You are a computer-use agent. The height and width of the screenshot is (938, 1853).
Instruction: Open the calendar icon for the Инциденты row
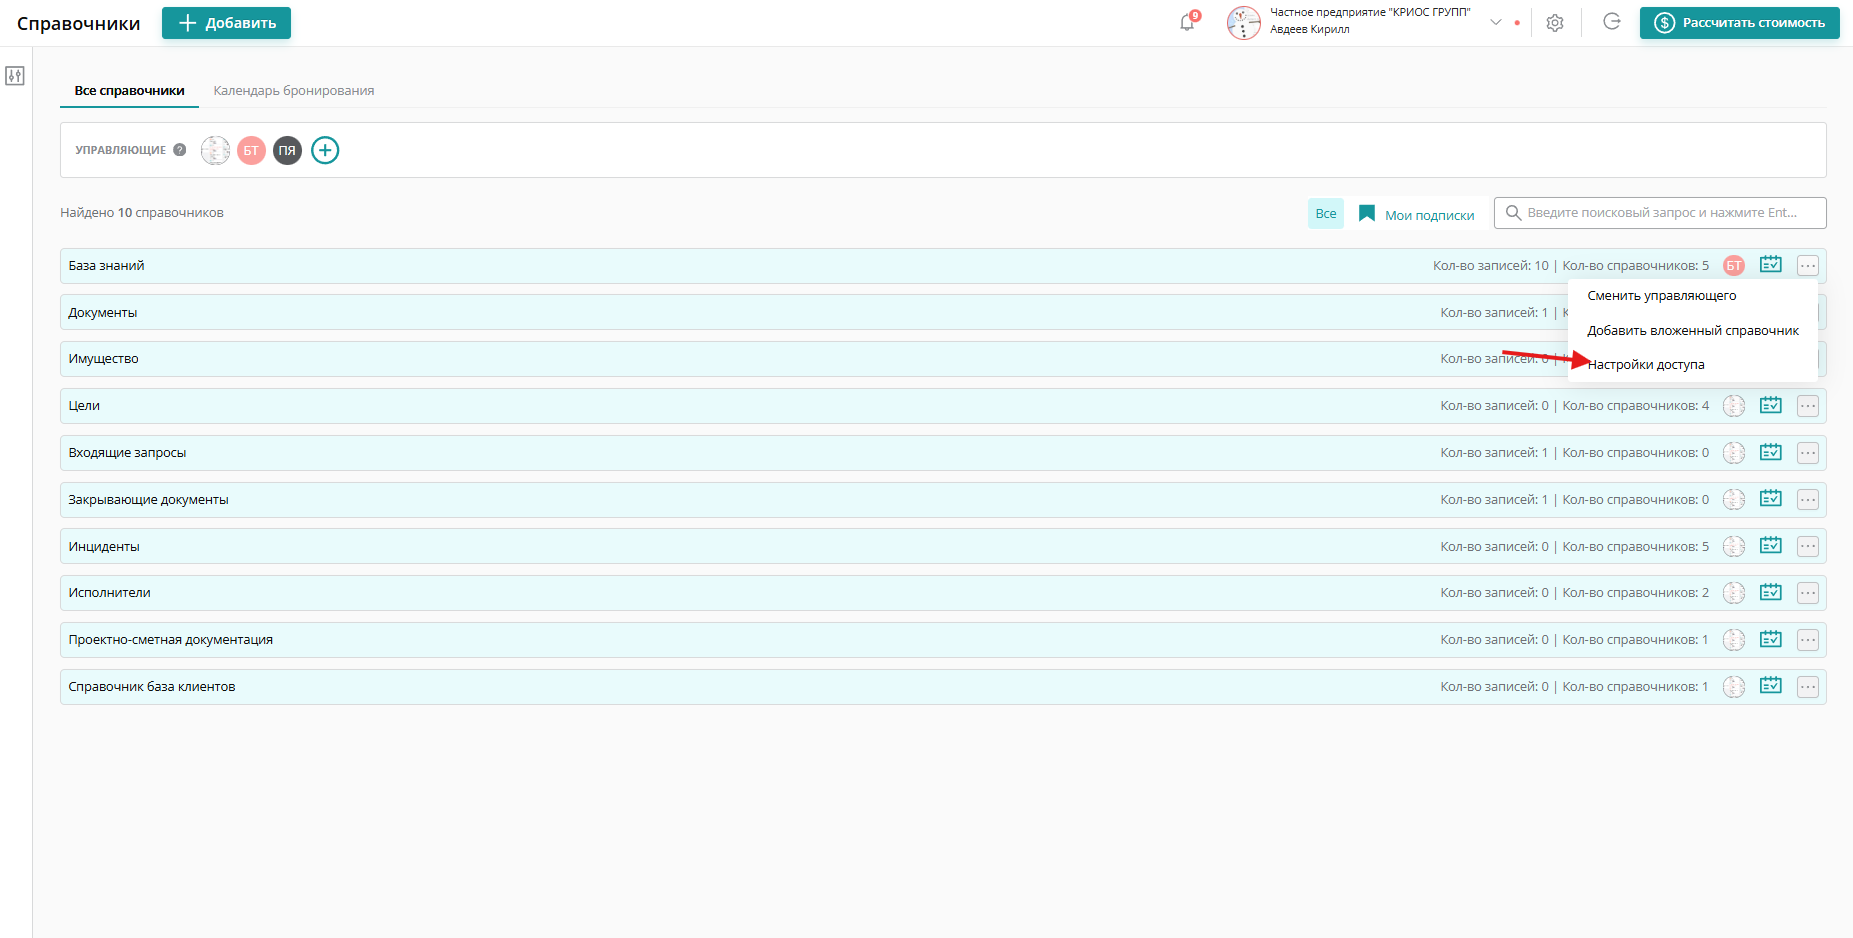pos(1771,546)
